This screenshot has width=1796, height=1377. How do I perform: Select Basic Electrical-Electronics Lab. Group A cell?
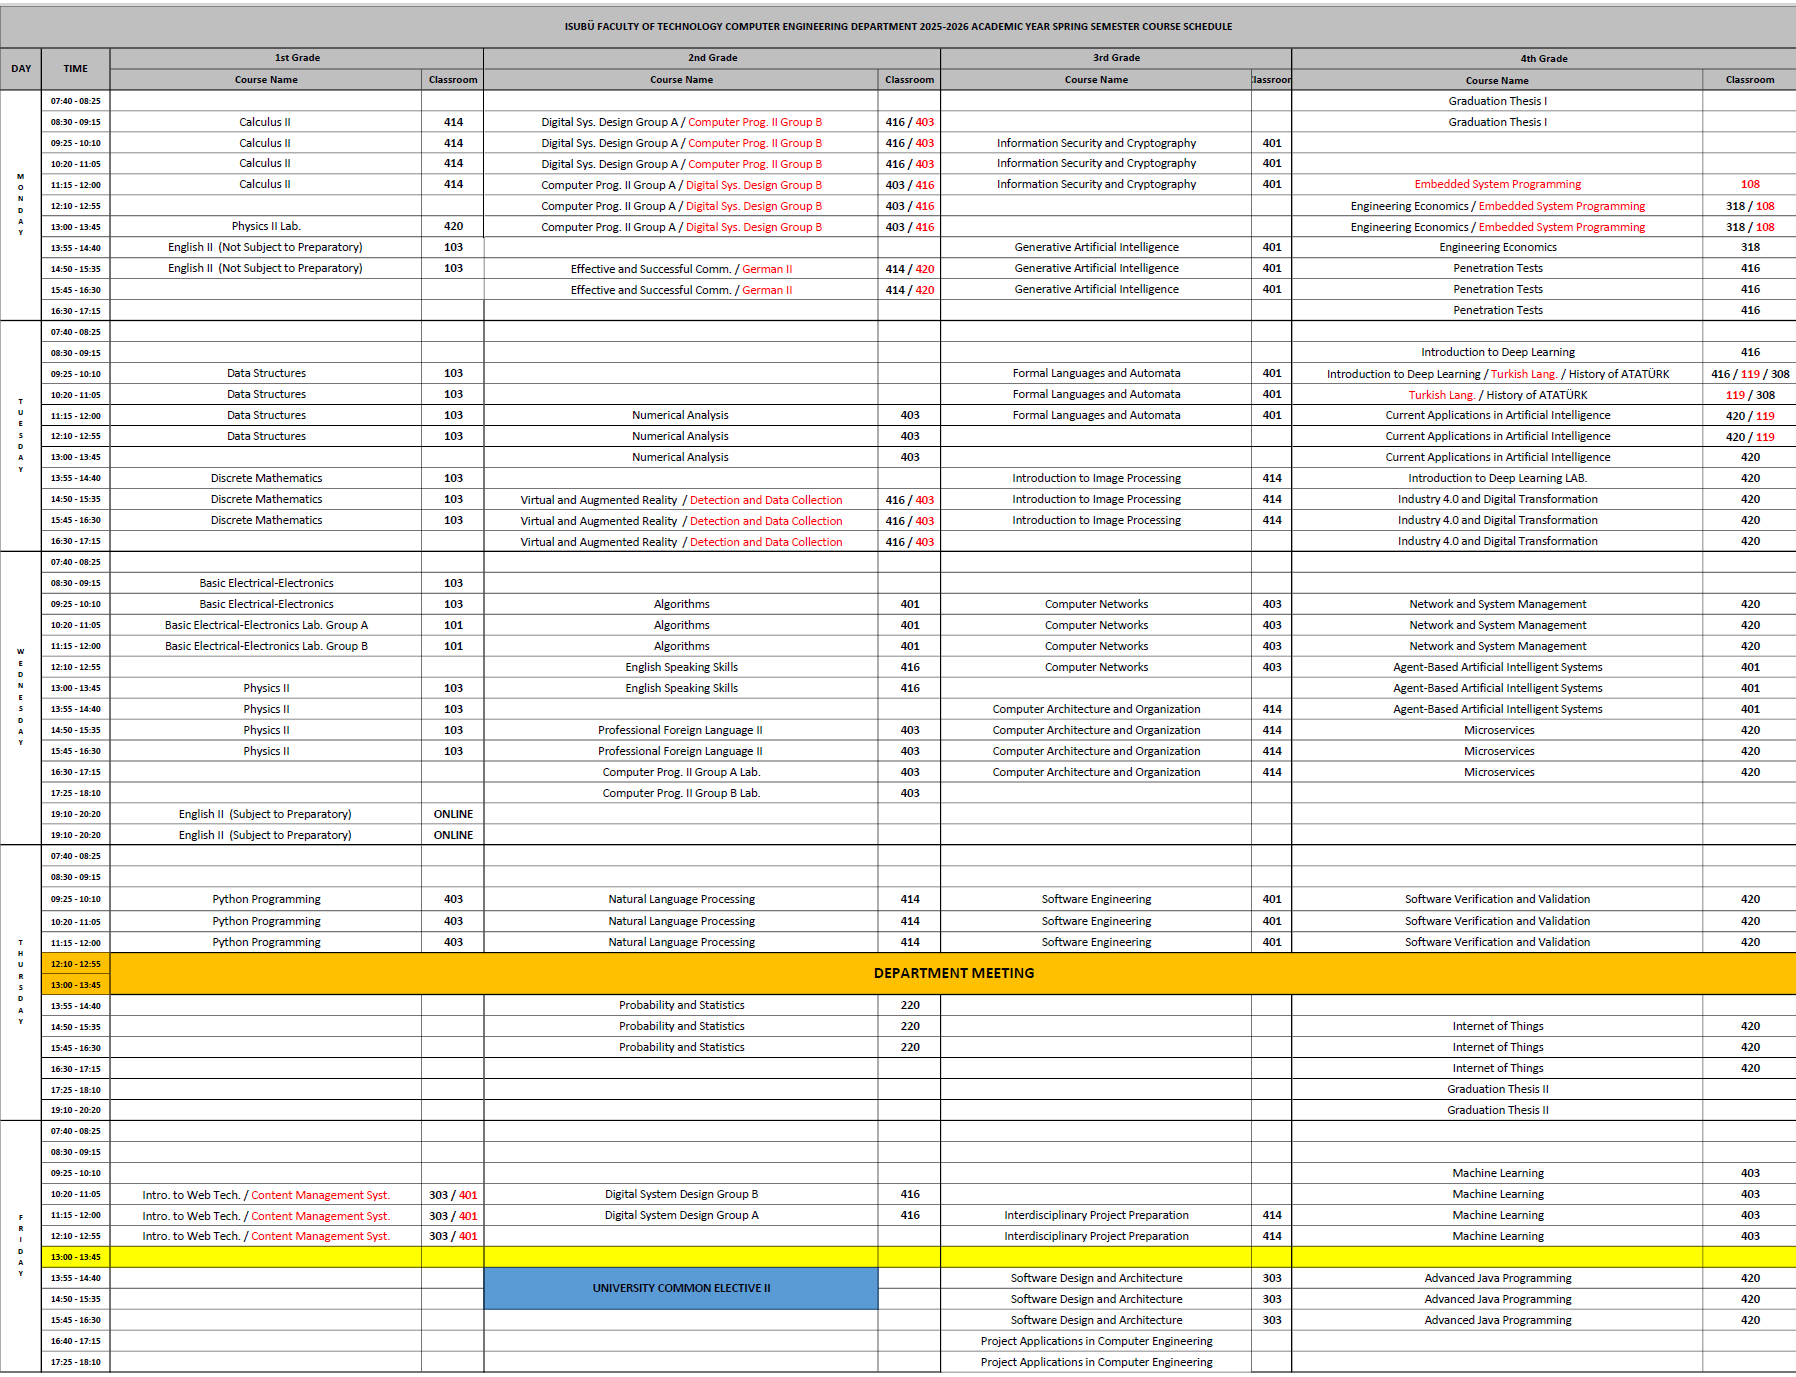pyautogui.click(x=266, y=625)
